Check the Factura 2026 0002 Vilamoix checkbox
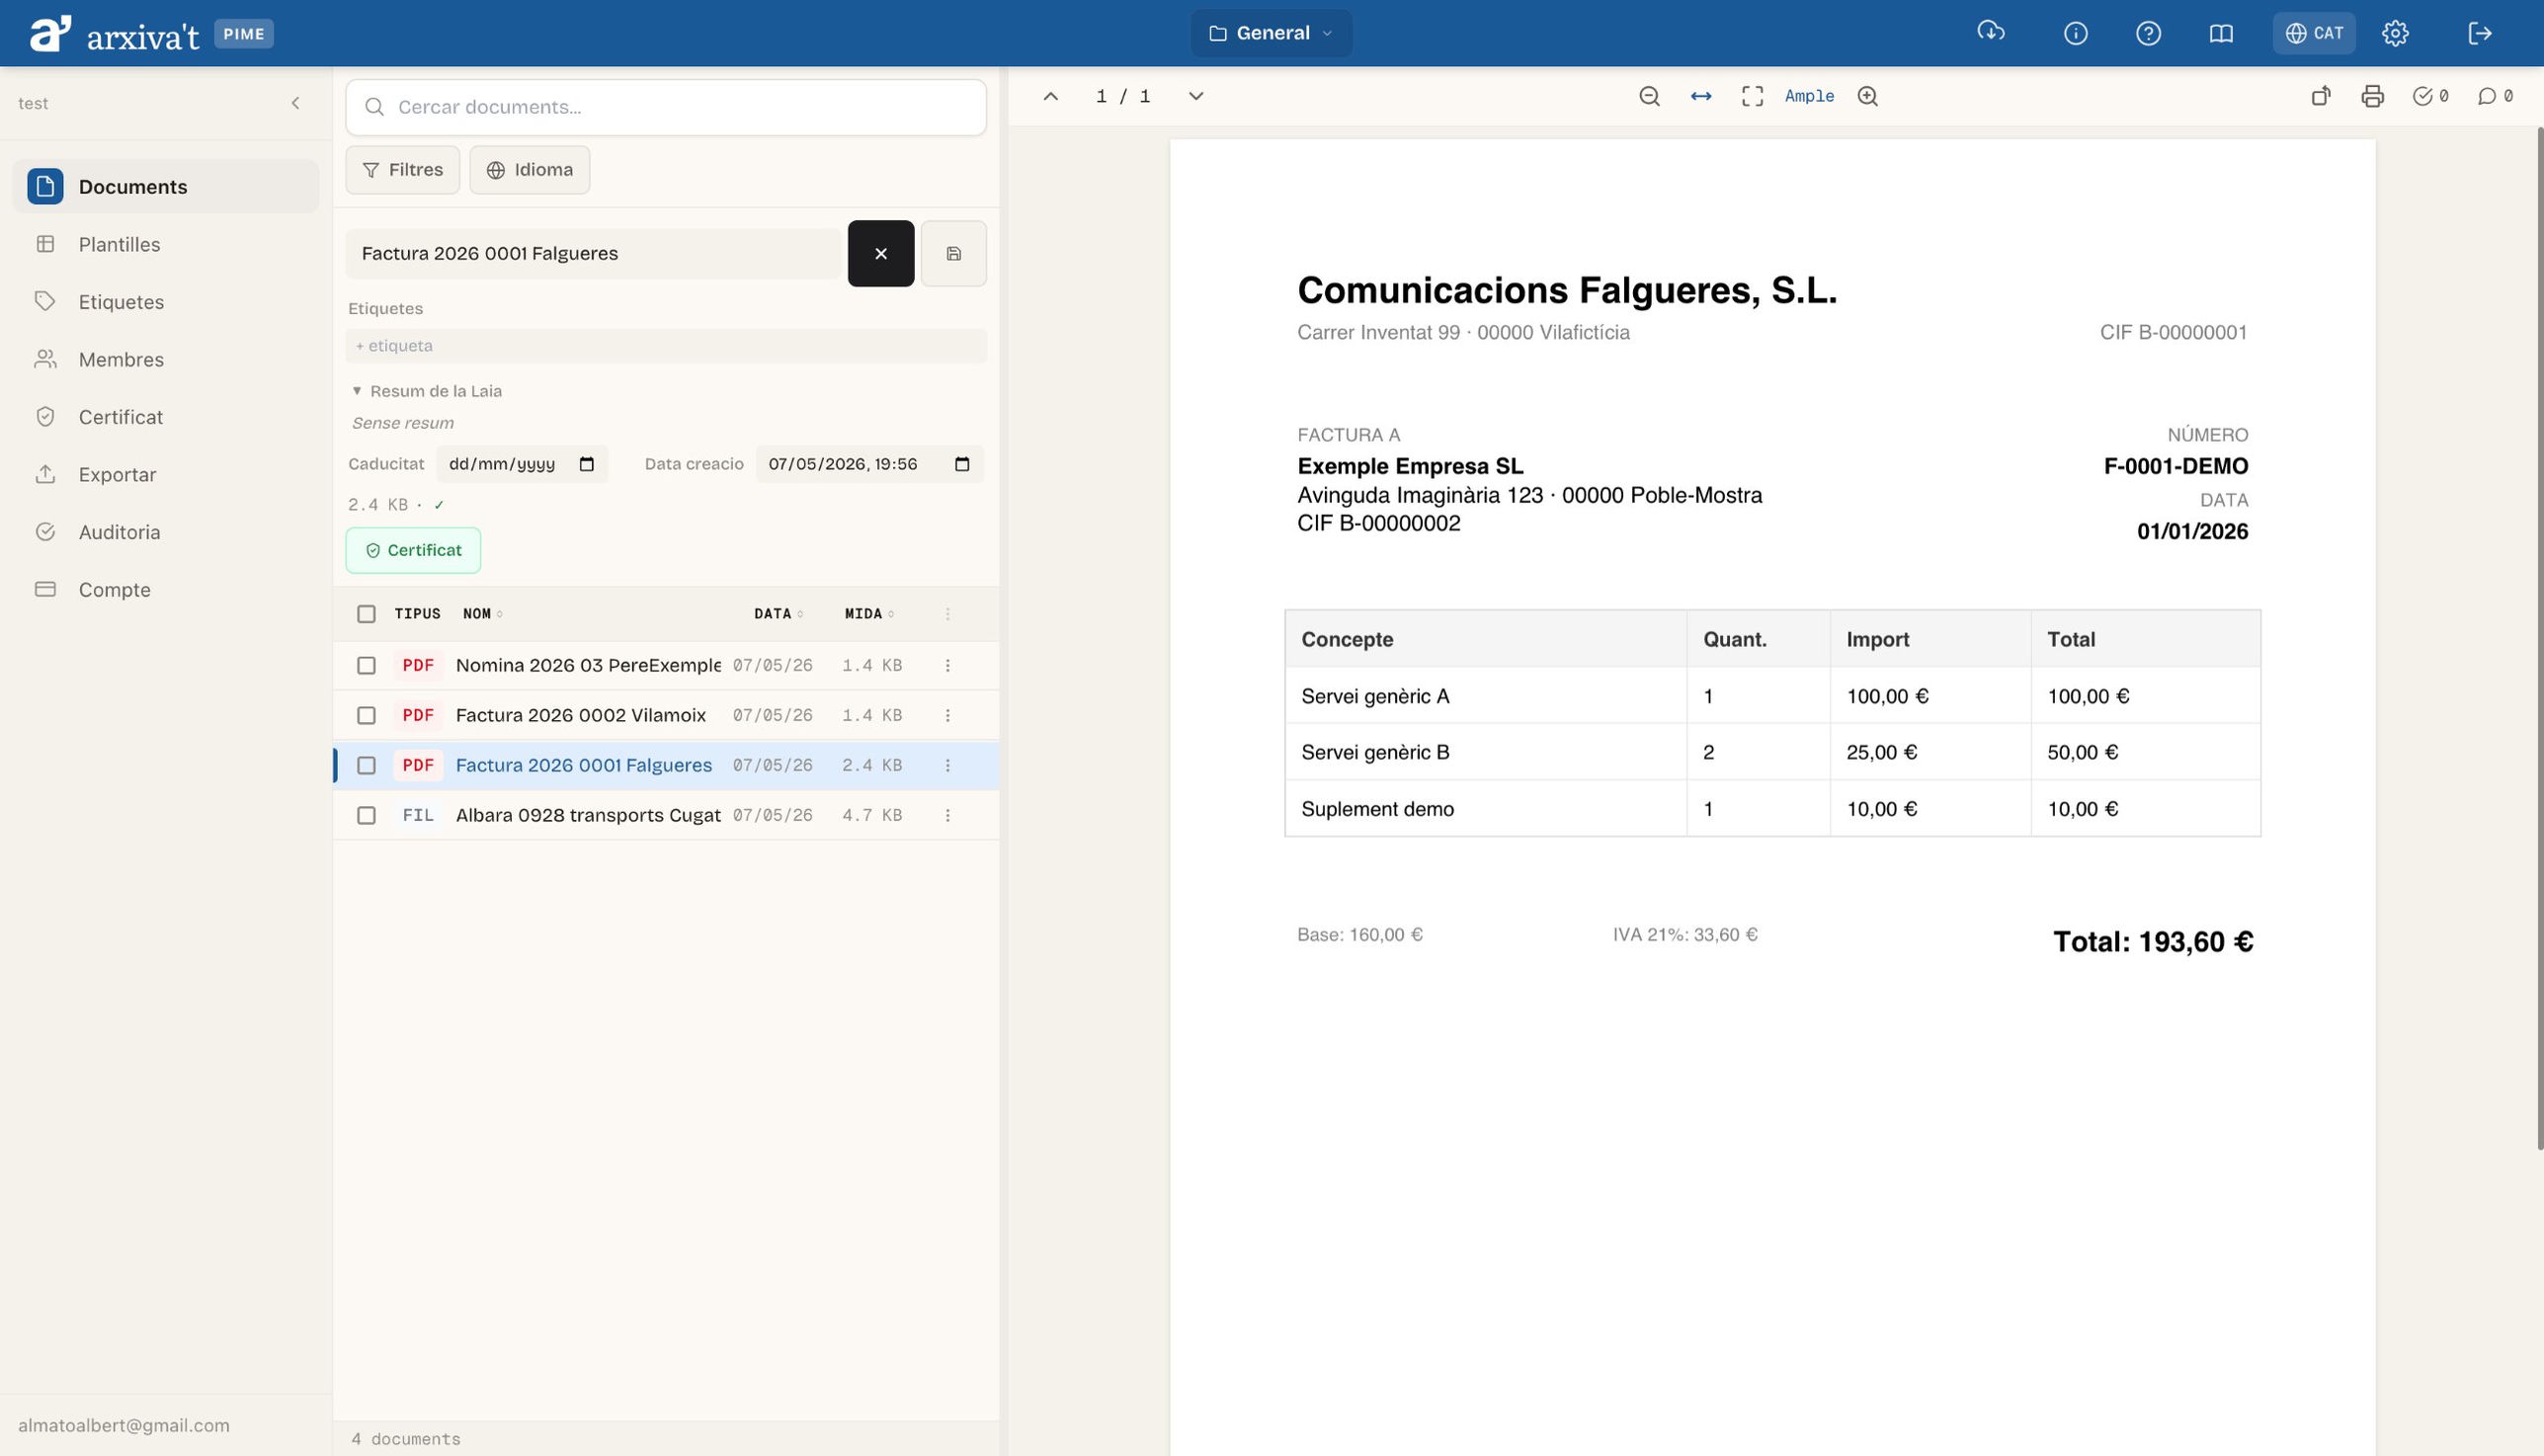The width and height of the screenshot is (2544, 1456). (x=366, y=716)
